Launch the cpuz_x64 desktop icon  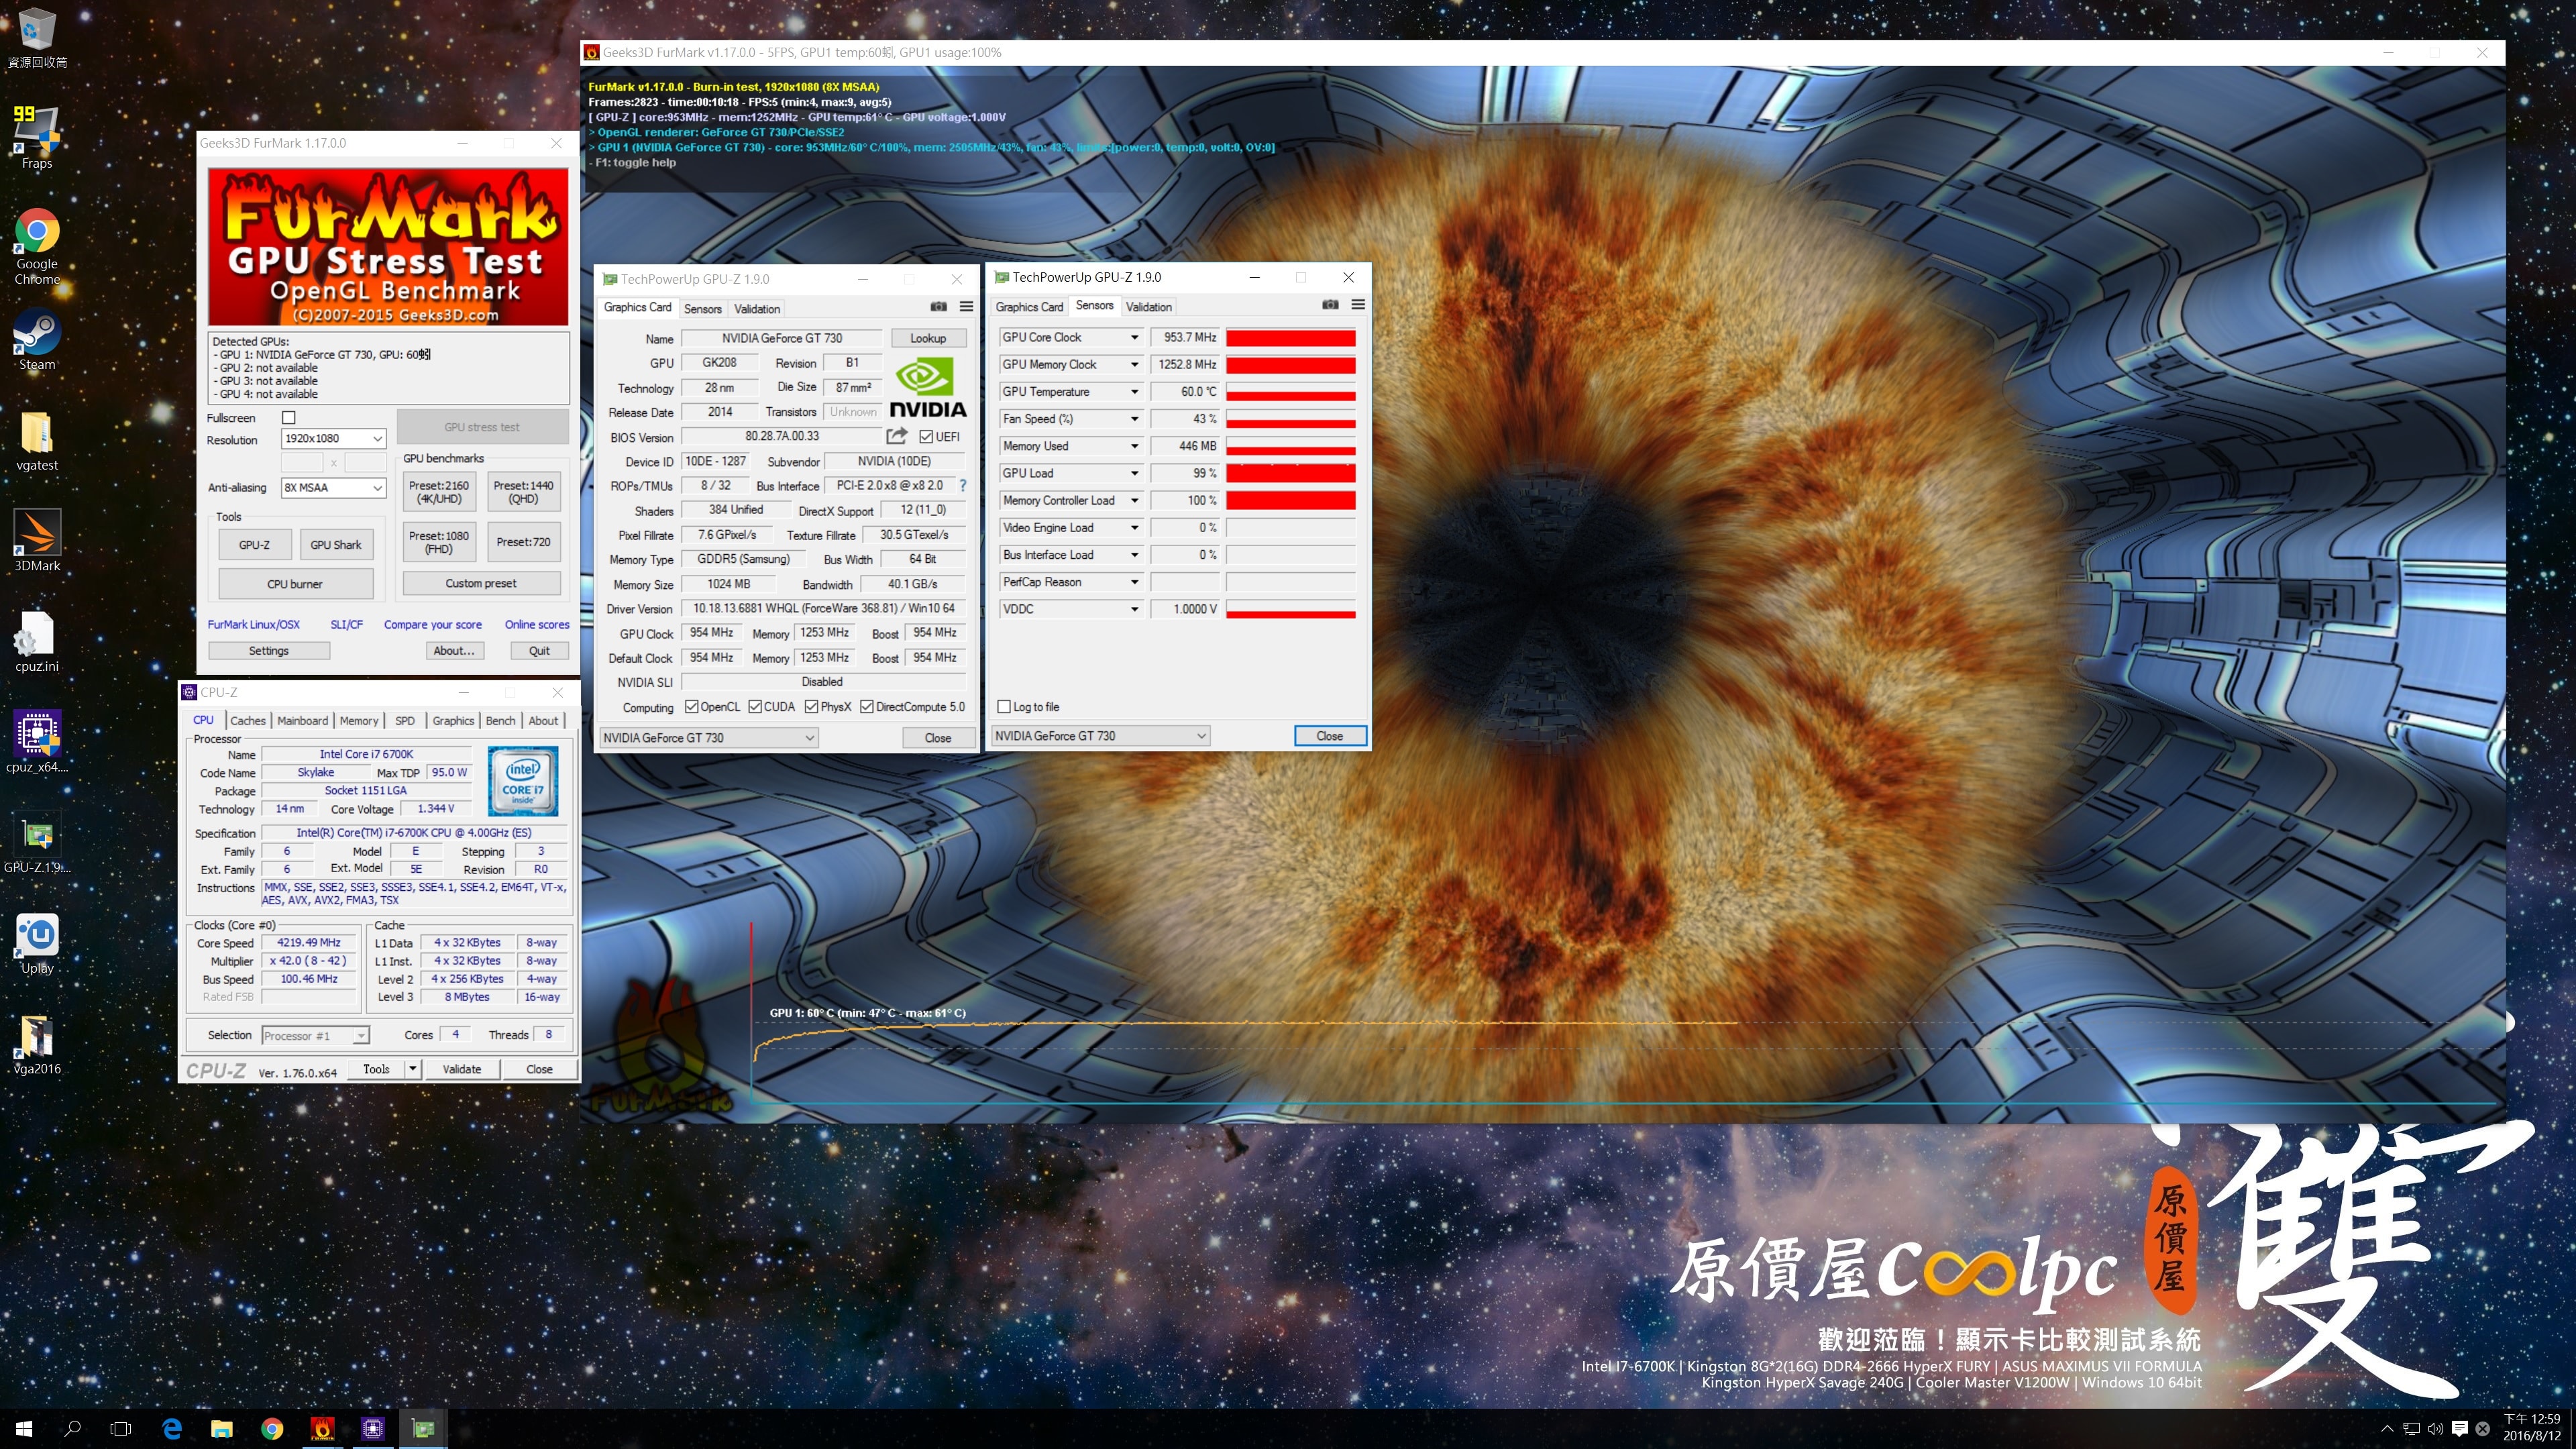(x=37, y=742)
